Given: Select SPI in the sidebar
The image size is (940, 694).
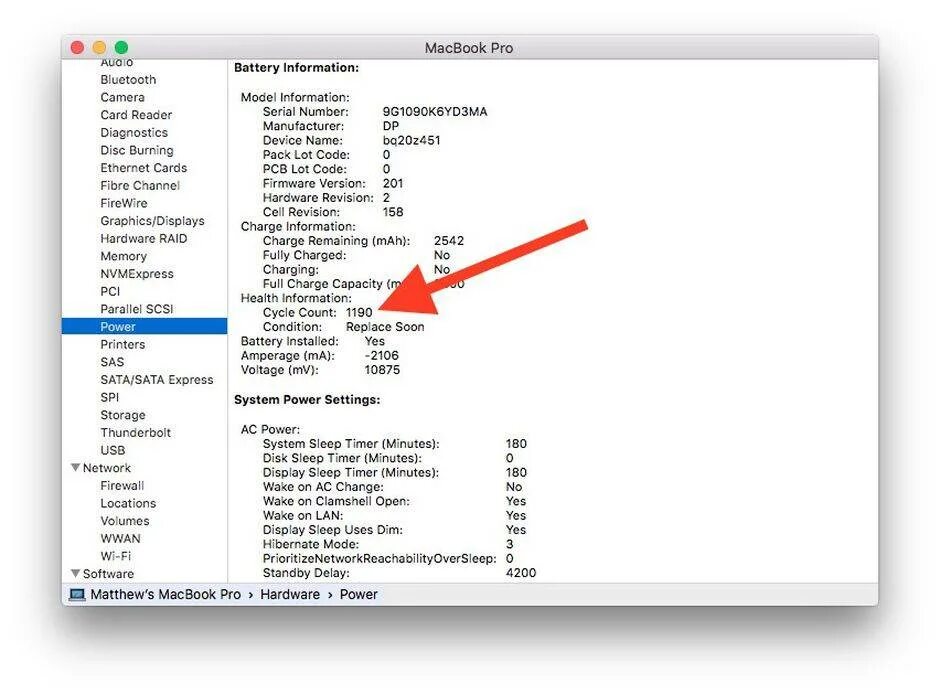Looking at the screenshot, I should [x=110, y=397].
